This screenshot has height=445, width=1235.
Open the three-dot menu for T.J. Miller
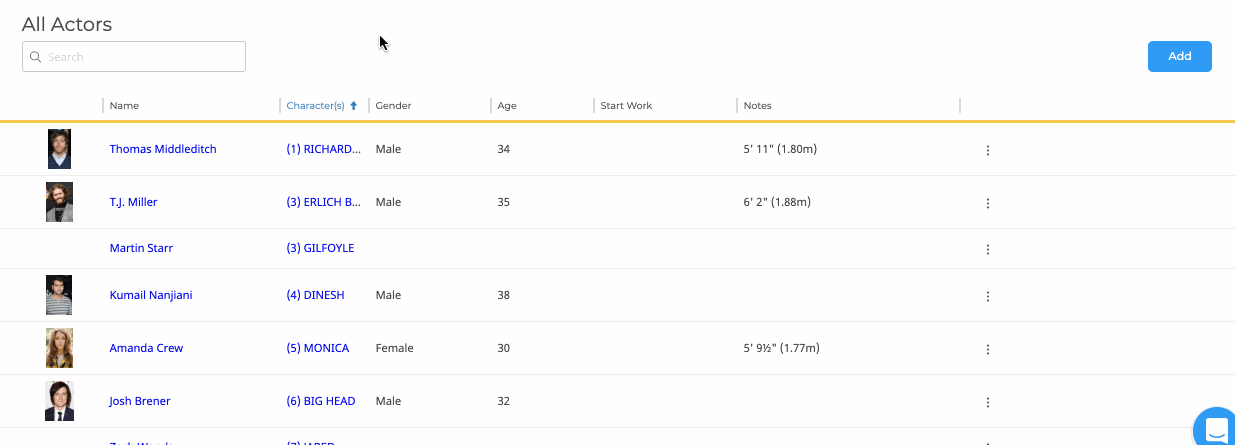(987, 203)
